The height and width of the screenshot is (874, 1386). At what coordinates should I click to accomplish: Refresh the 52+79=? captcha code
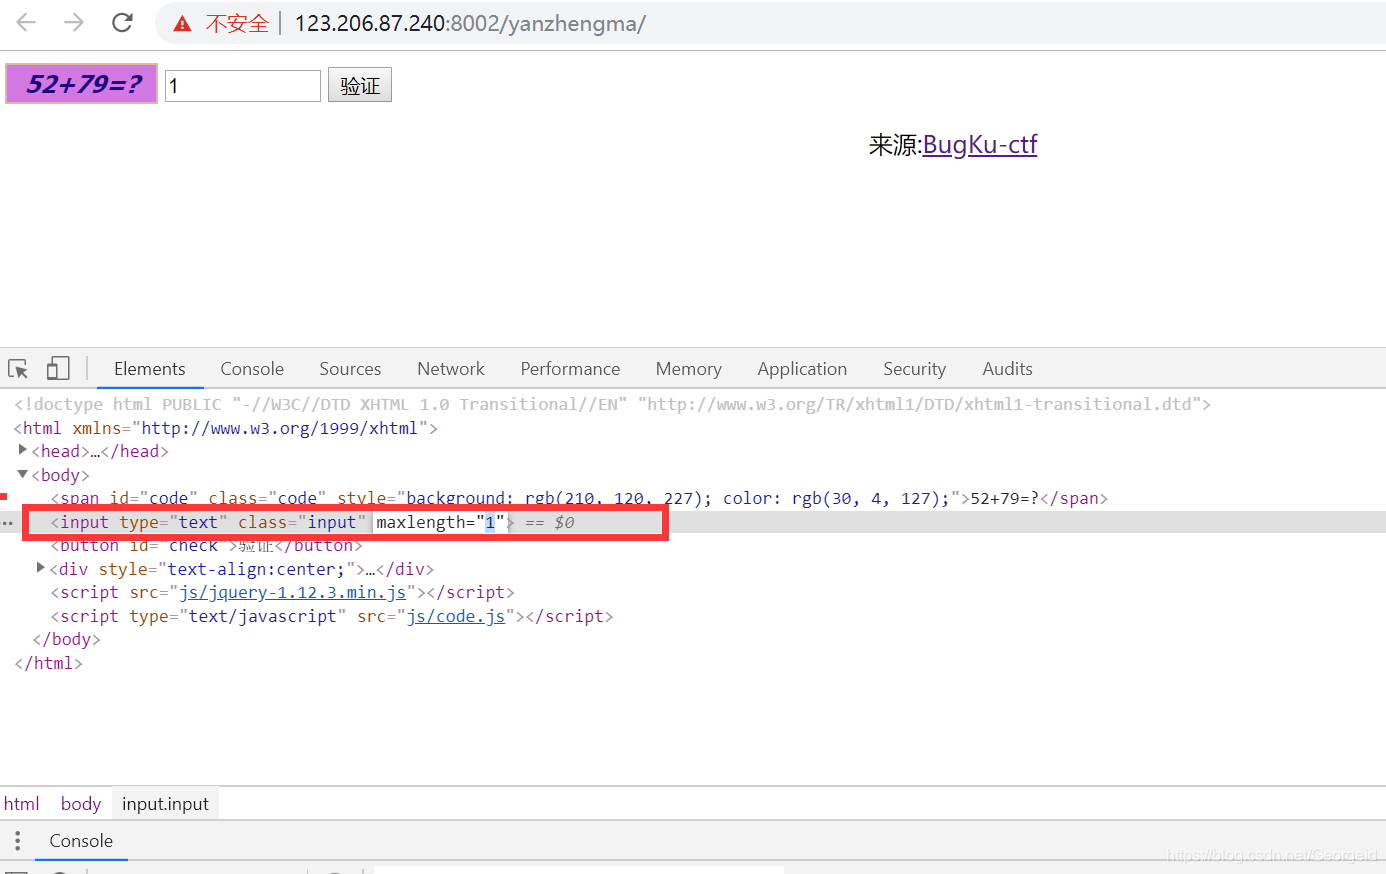(82, 84)
